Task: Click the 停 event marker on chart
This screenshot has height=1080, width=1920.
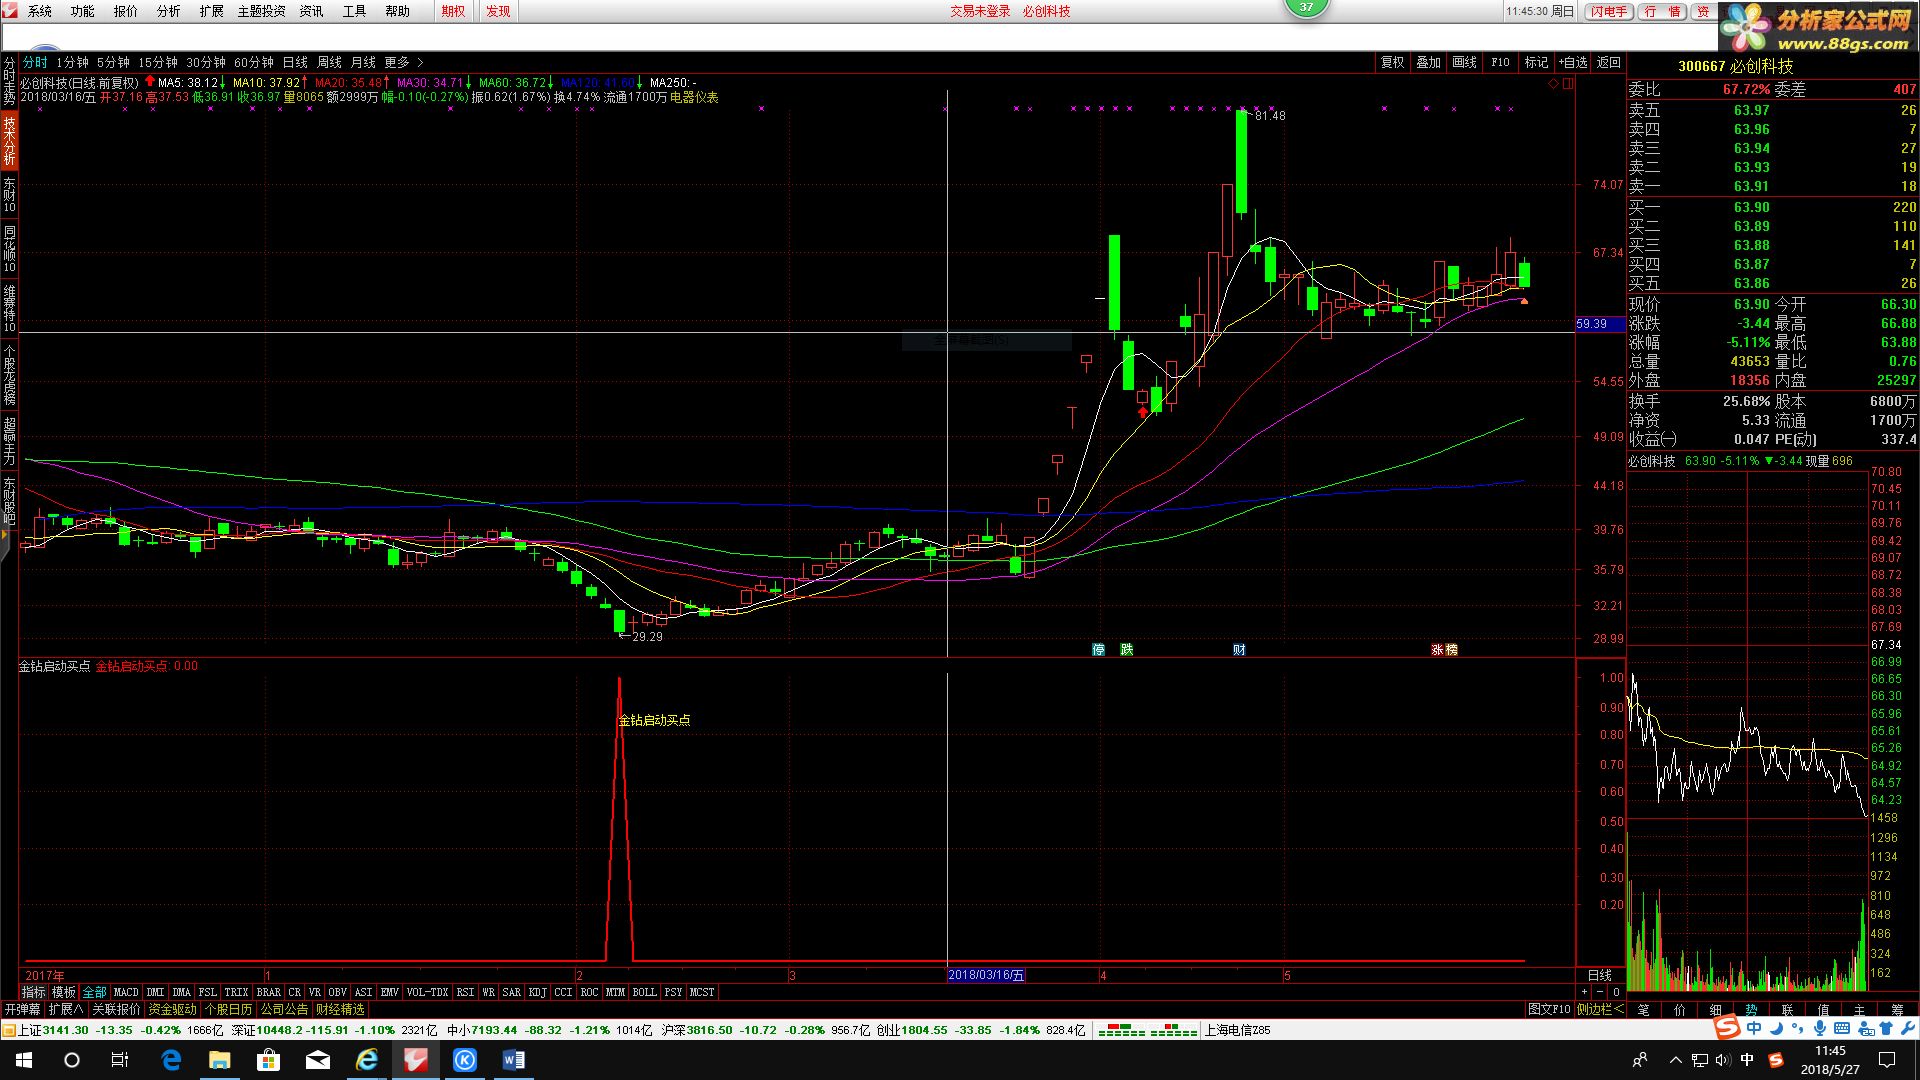Action: (x=1099, y=650)
